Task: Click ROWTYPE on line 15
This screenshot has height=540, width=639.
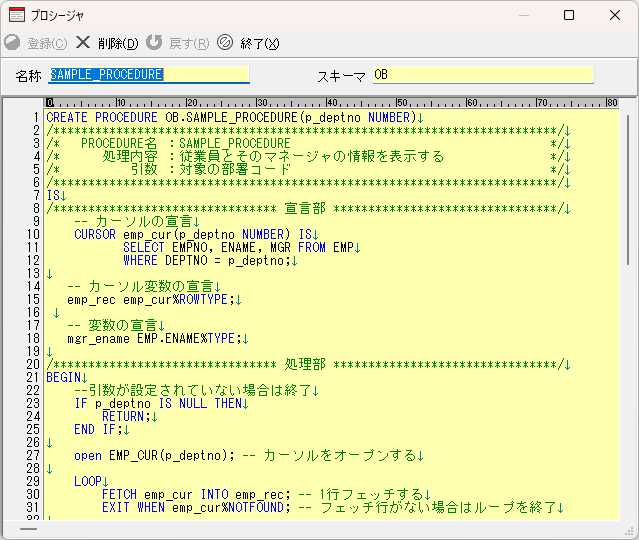Action: click(x=203, y=300)
